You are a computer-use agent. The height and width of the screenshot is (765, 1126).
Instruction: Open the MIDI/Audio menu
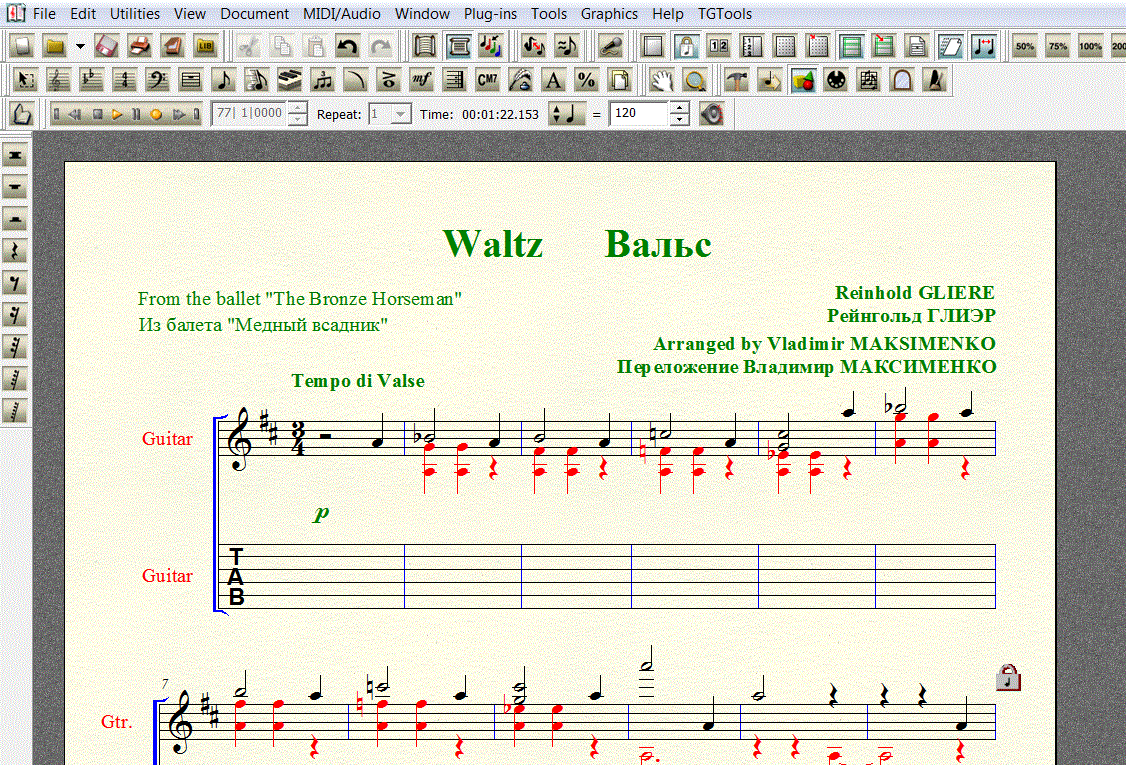342,14
